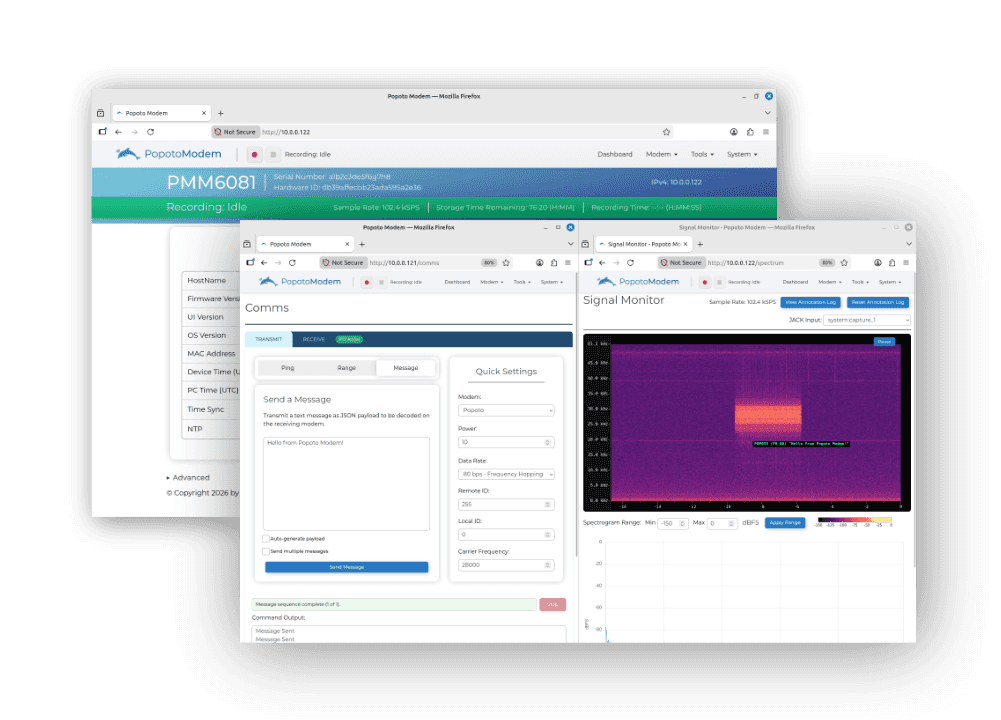Viewport: 1001px width, 720px height.
Task: Reload the Comms page
Action: pyautogui.click(x=292, y=263)
